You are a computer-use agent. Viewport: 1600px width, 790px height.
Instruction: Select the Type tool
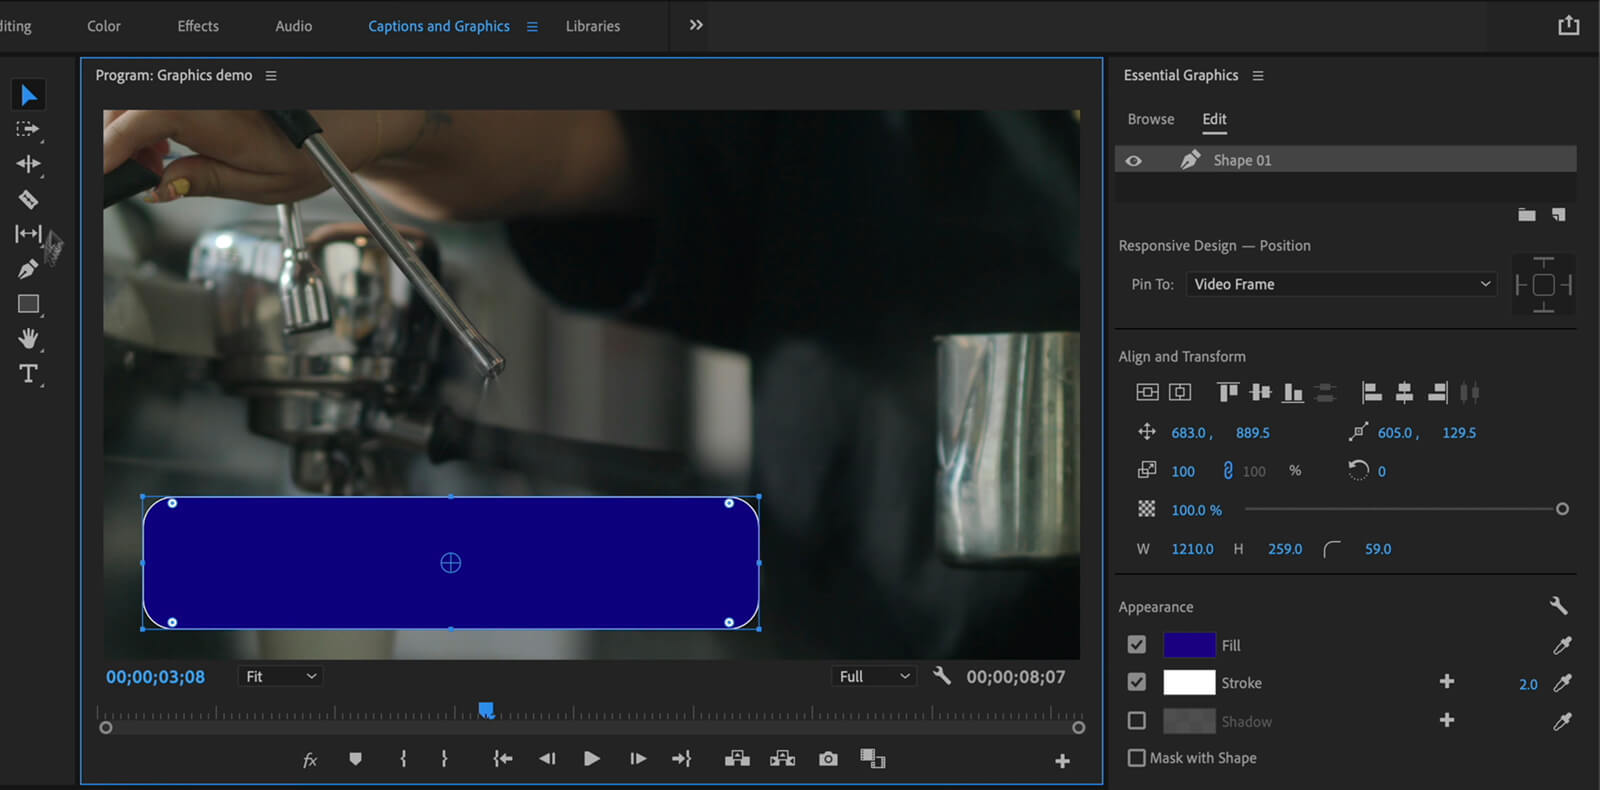point(28,374)
